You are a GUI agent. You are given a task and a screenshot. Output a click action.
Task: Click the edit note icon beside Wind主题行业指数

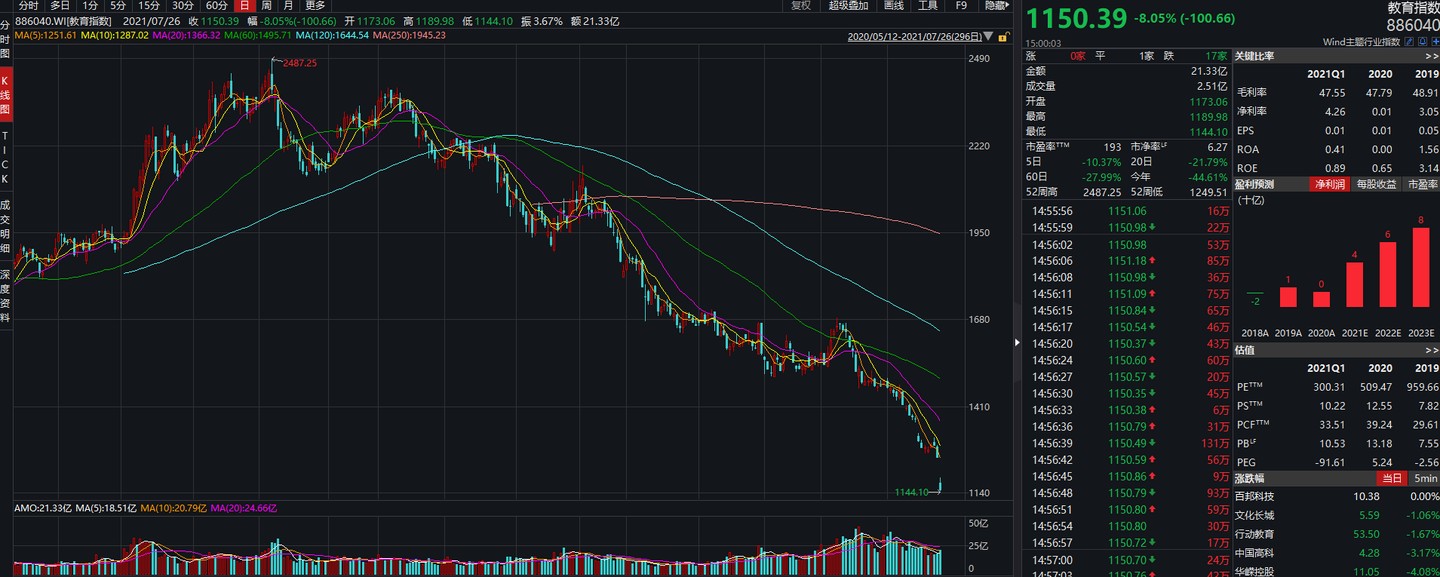1409,43
